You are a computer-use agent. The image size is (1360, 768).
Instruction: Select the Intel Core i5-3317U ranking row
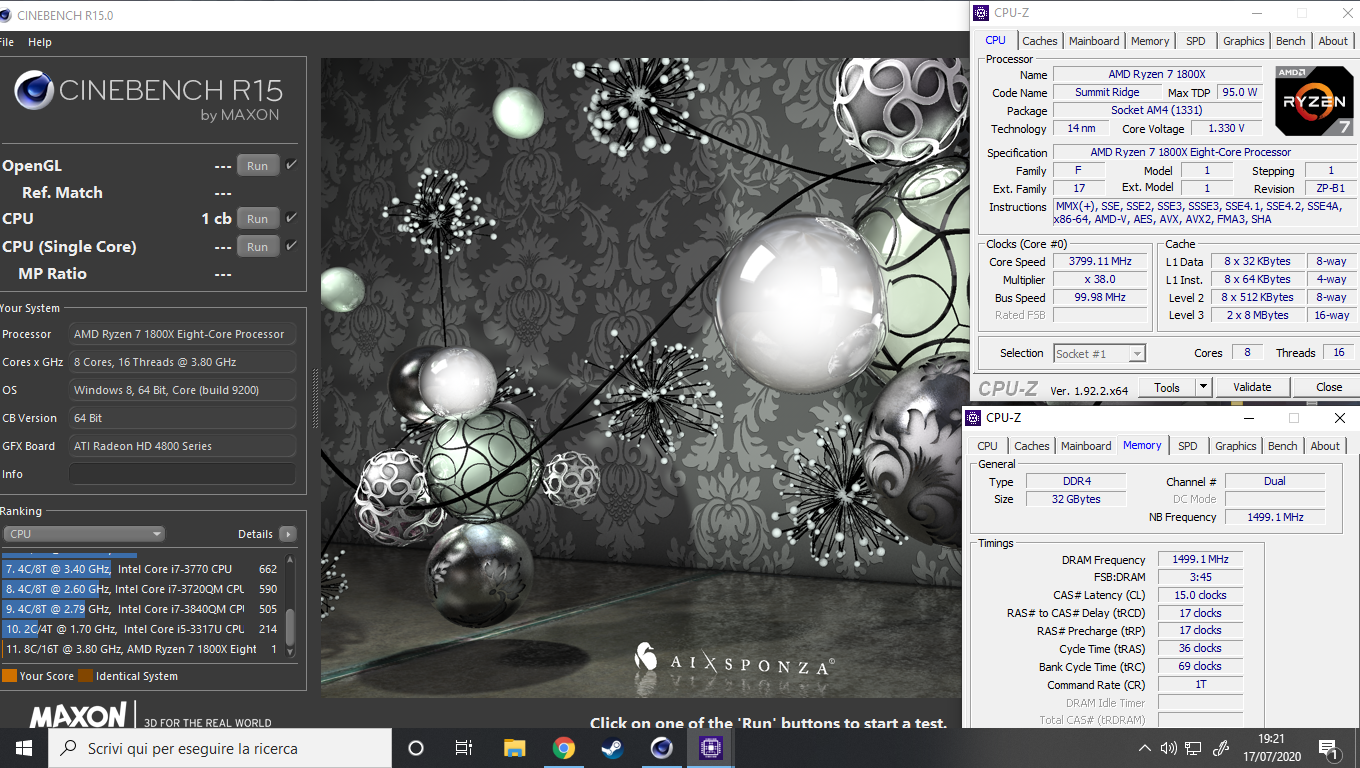coord(142,629)
